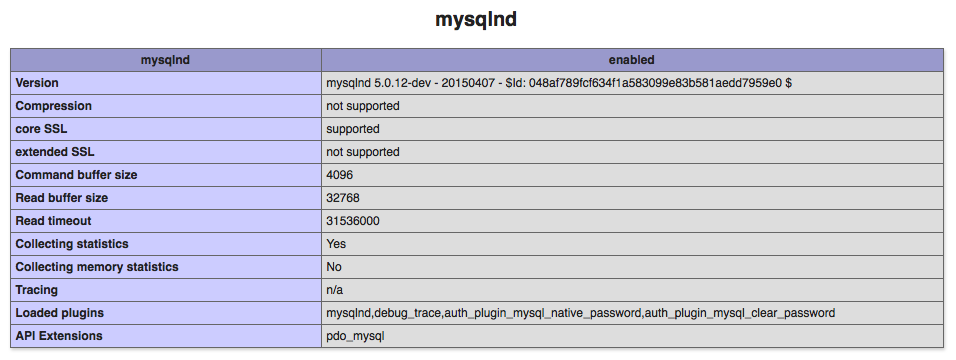Click the Collecting memory statistics label
The height and width of the screenshot is (360, 956).
pyautogui.click(x=97, y=267)
